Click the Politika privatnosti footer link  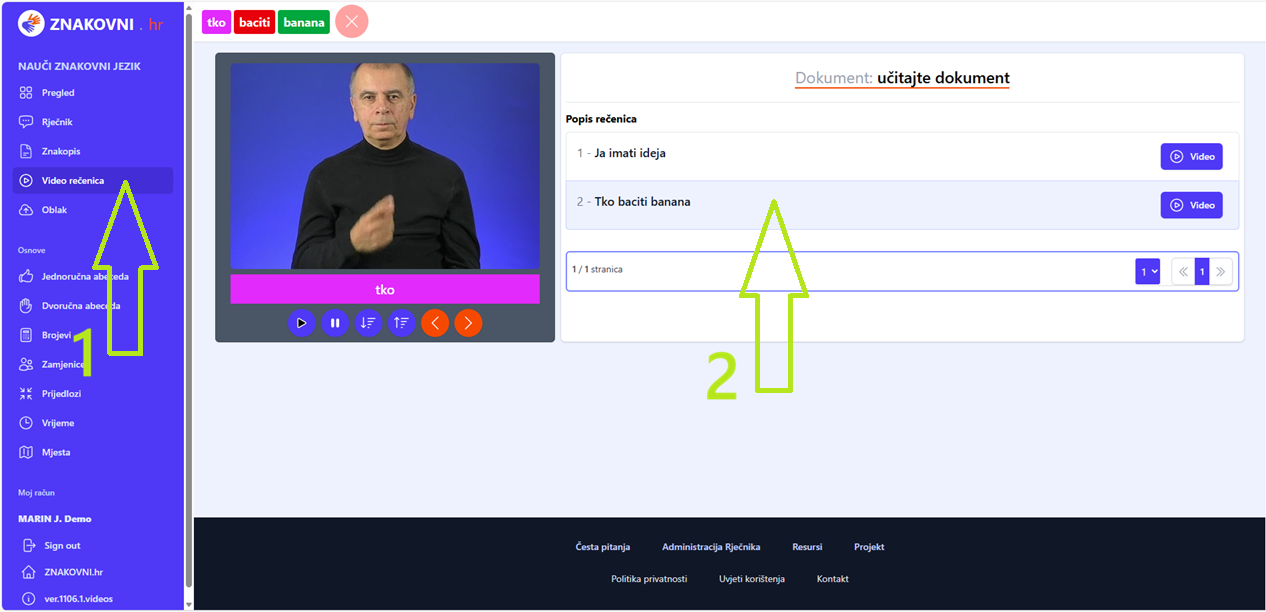pyautogui.click(x=650, y=578)
